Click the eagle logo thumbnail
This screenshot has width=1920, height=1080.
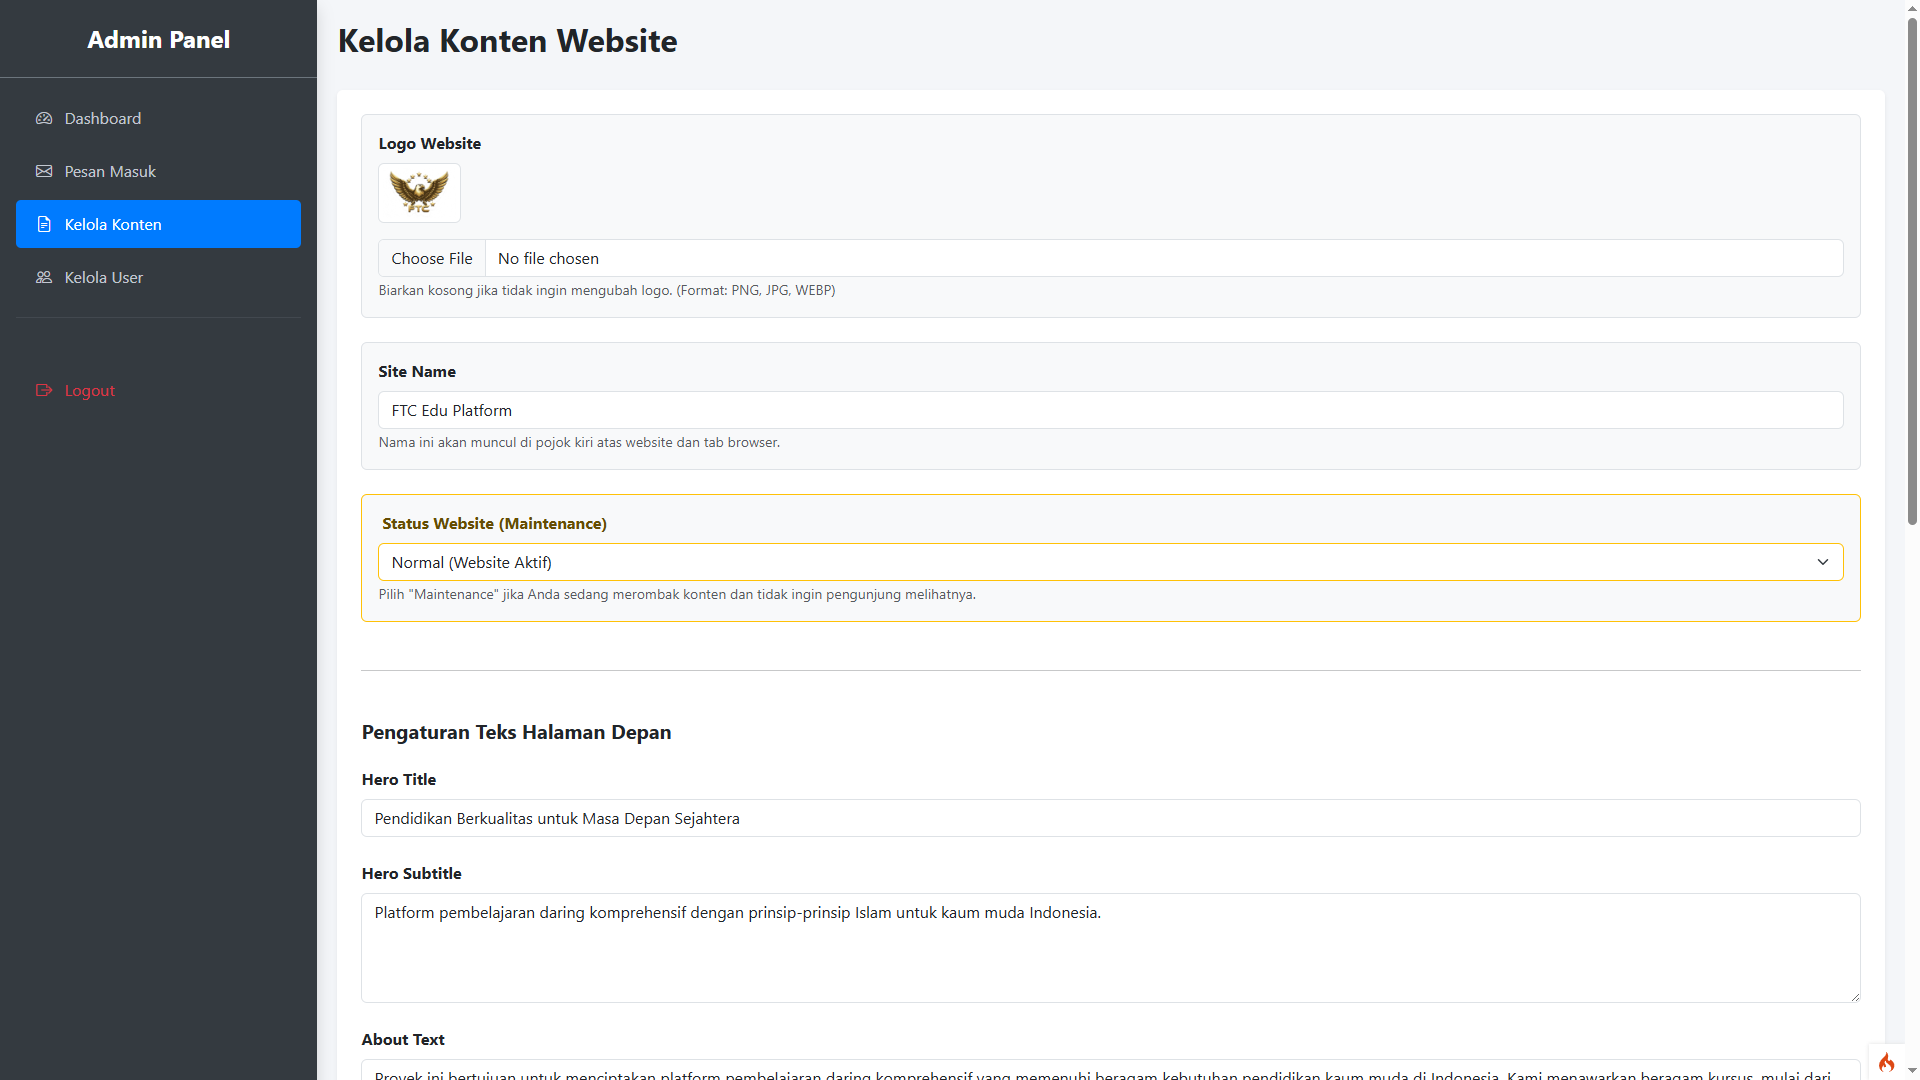pyautogui.click(x=419, y=192)
